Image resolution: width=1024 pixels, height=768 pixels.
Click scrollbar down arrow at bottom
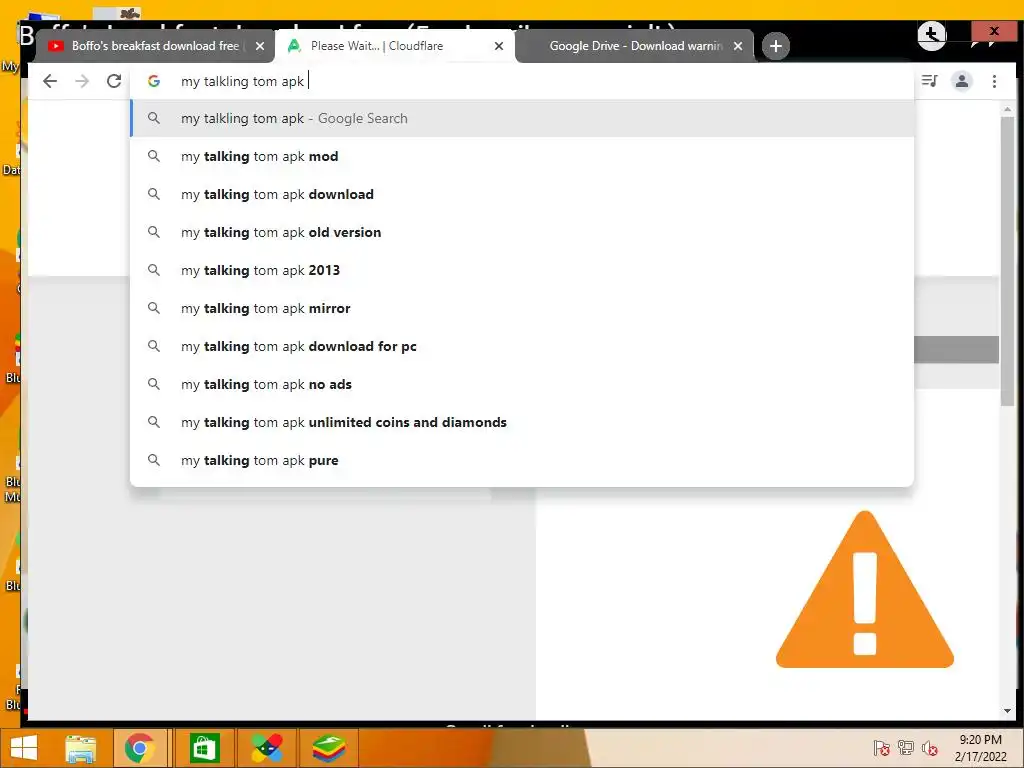[1007, 711]
